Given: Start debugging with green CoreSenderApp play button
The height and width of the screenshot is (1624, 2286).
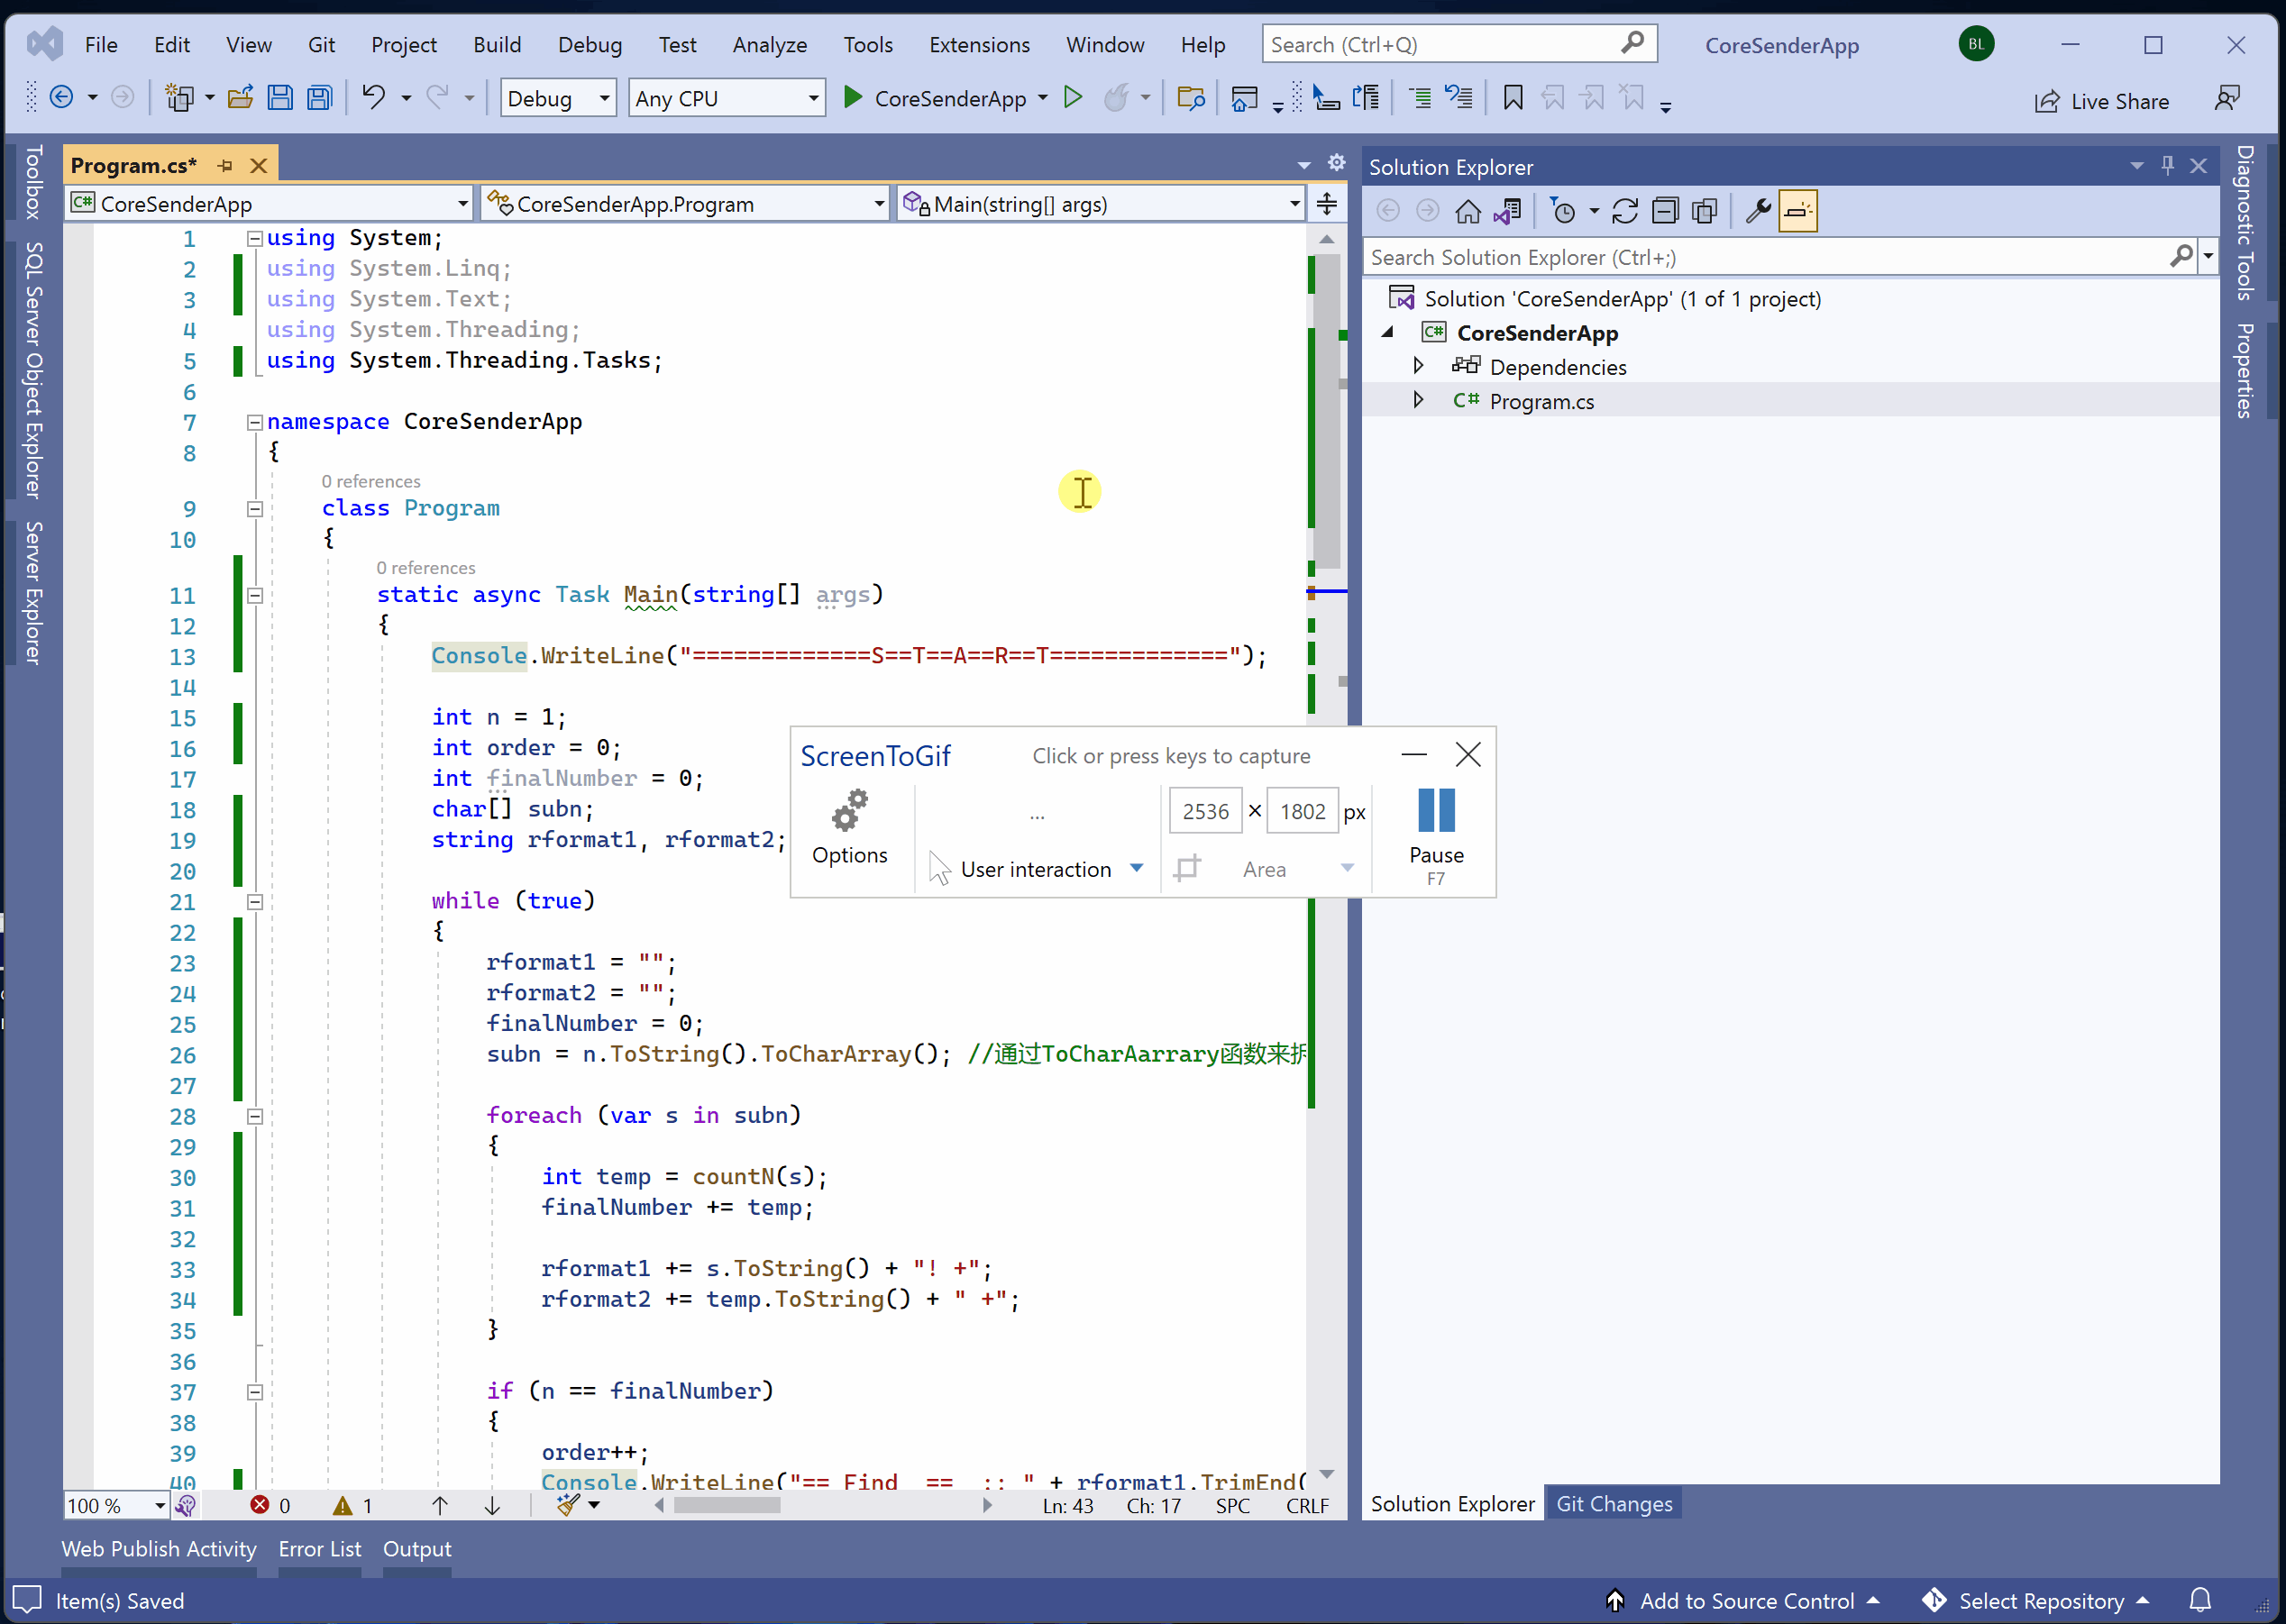Looking at the screenshot, I should 853,98.
